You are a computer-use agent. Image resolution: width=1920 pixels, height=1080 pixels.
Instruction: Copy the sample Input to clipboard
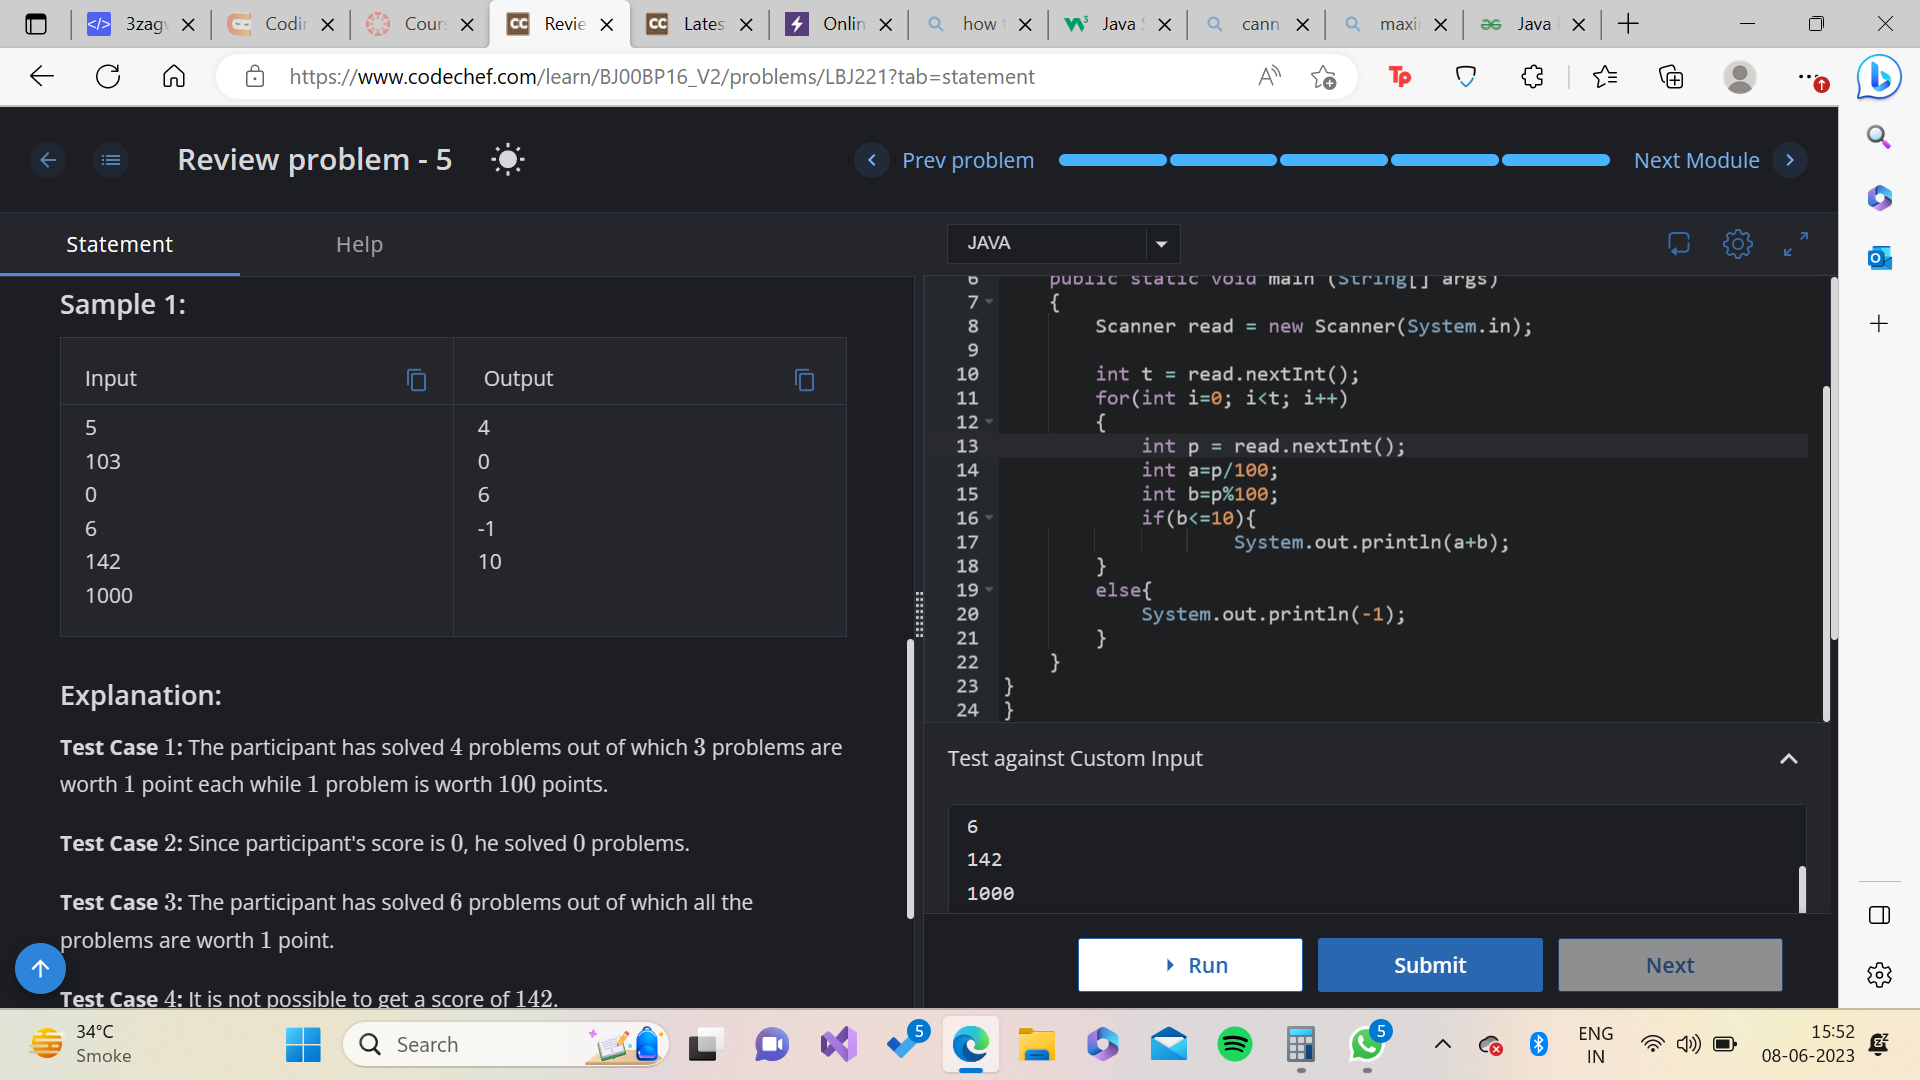(x=416, y=380)
